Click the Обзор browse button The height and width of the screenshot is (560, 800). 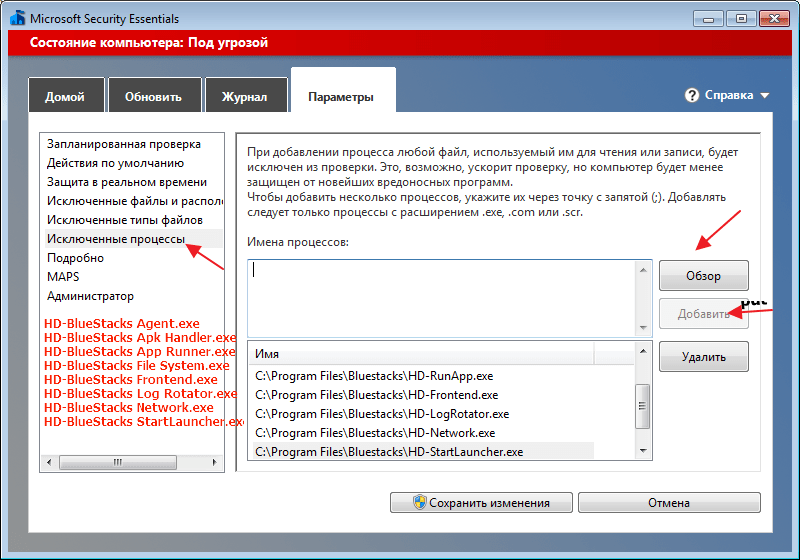[704, 275]
